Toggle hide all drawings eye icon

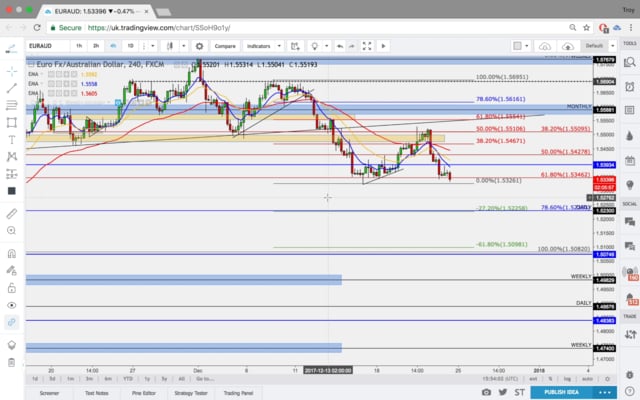(x=11, y=304)
